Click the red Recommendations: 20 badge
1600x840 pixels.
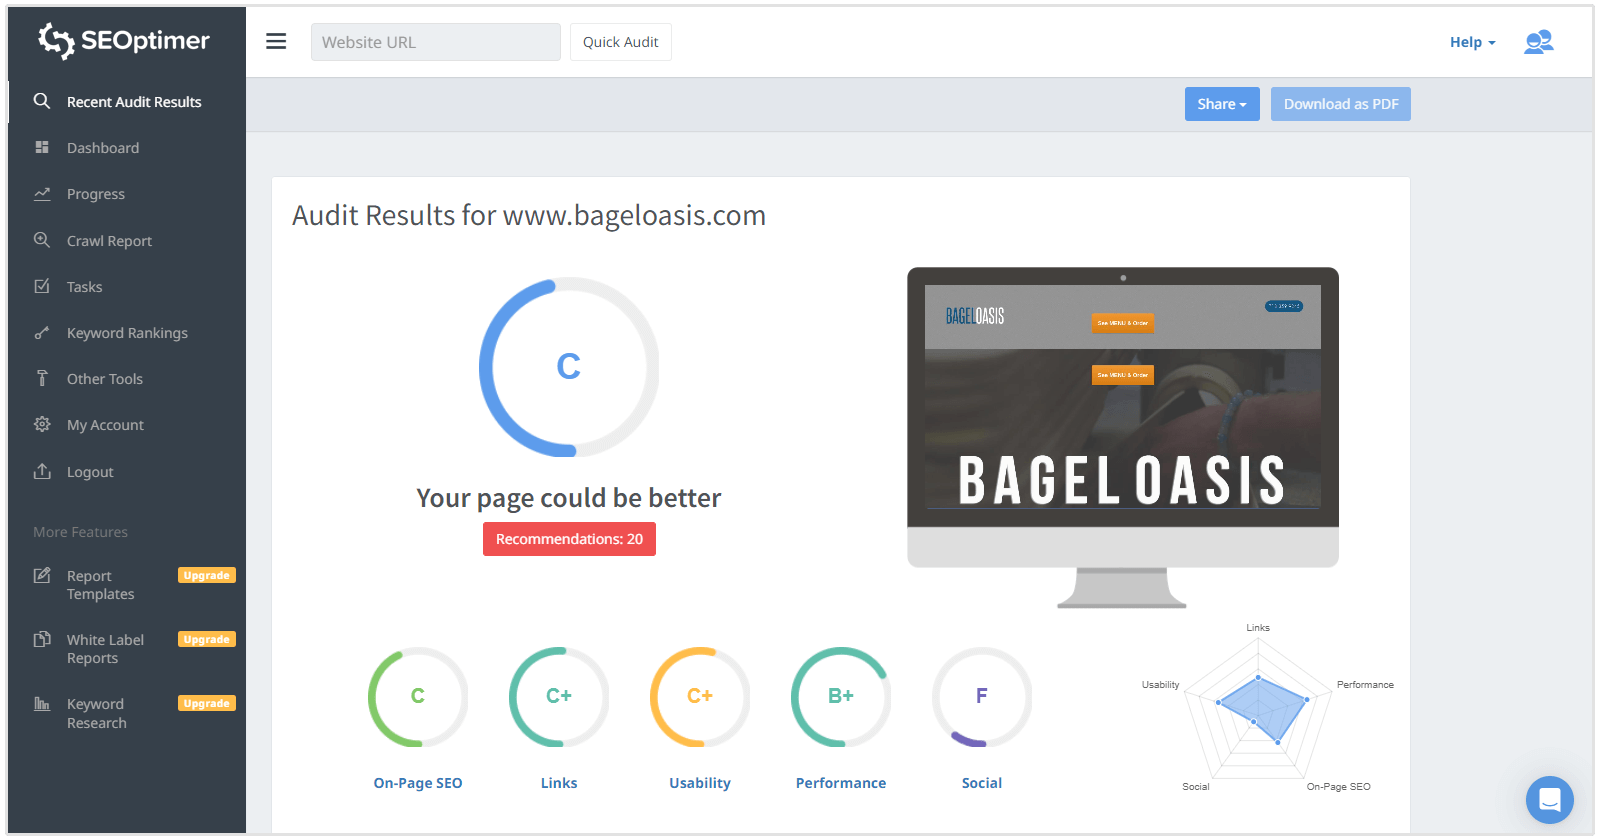569,539
